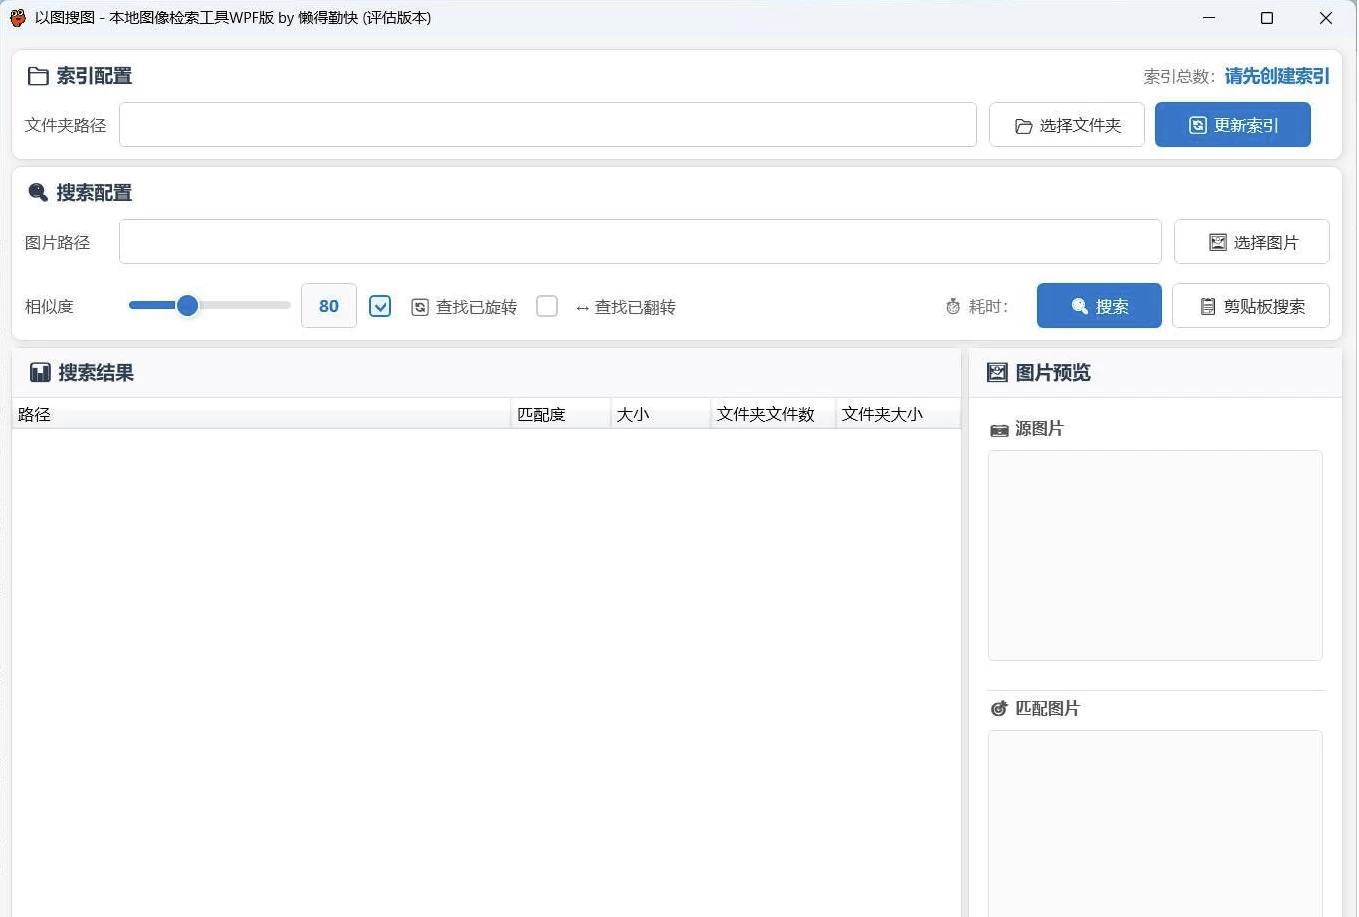Uncheck the 查找已旋转 checkbox
1359x917 pixels.
(380, 306)
